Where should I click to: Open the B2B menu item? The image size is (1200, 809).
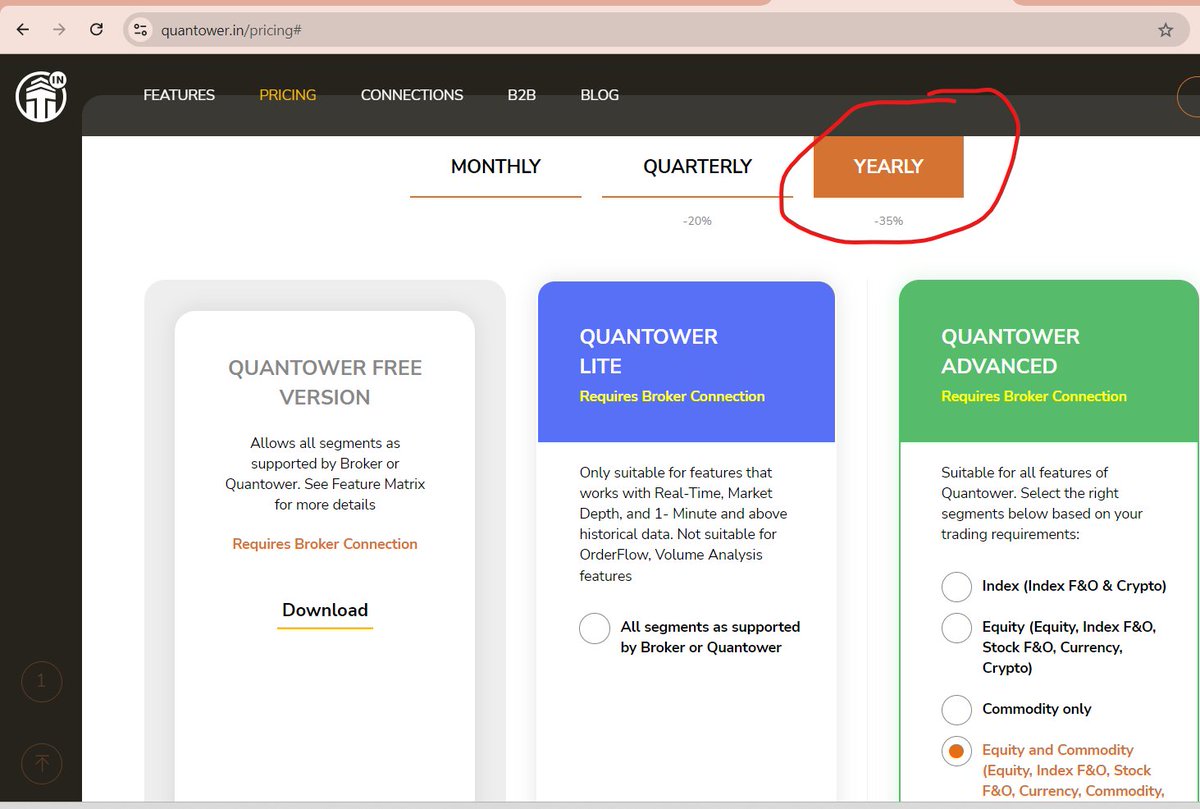tap(522, 95)
